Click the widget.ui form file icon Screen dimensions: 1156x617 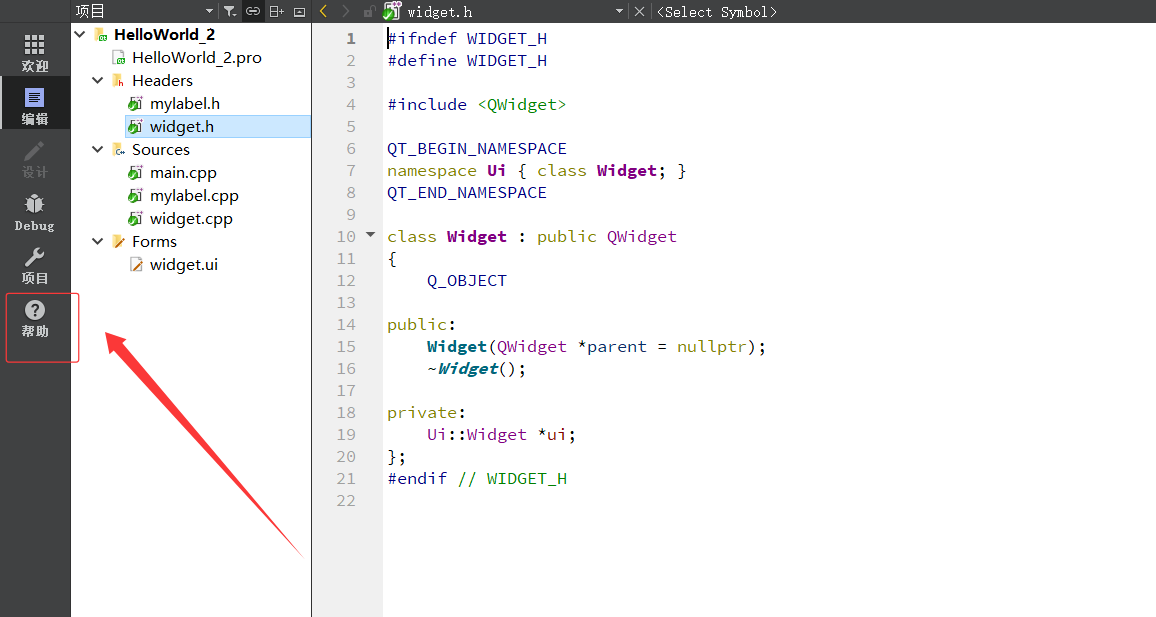click(136, 264)
